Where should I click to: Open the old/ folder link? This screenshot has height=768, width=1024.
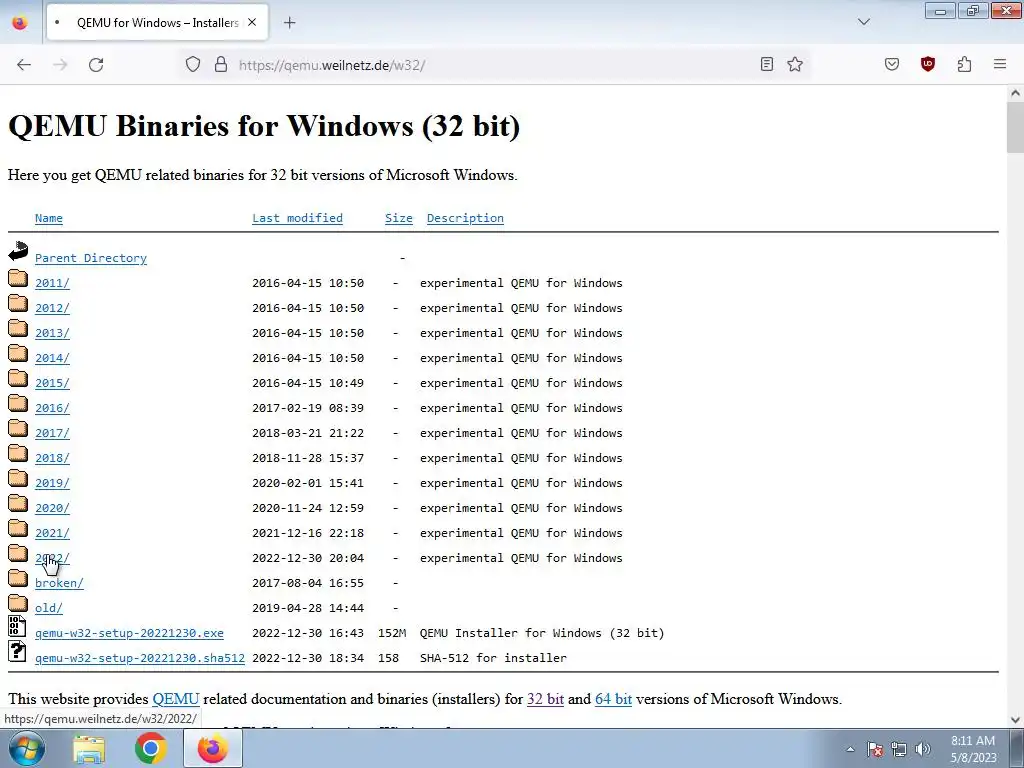49,608
